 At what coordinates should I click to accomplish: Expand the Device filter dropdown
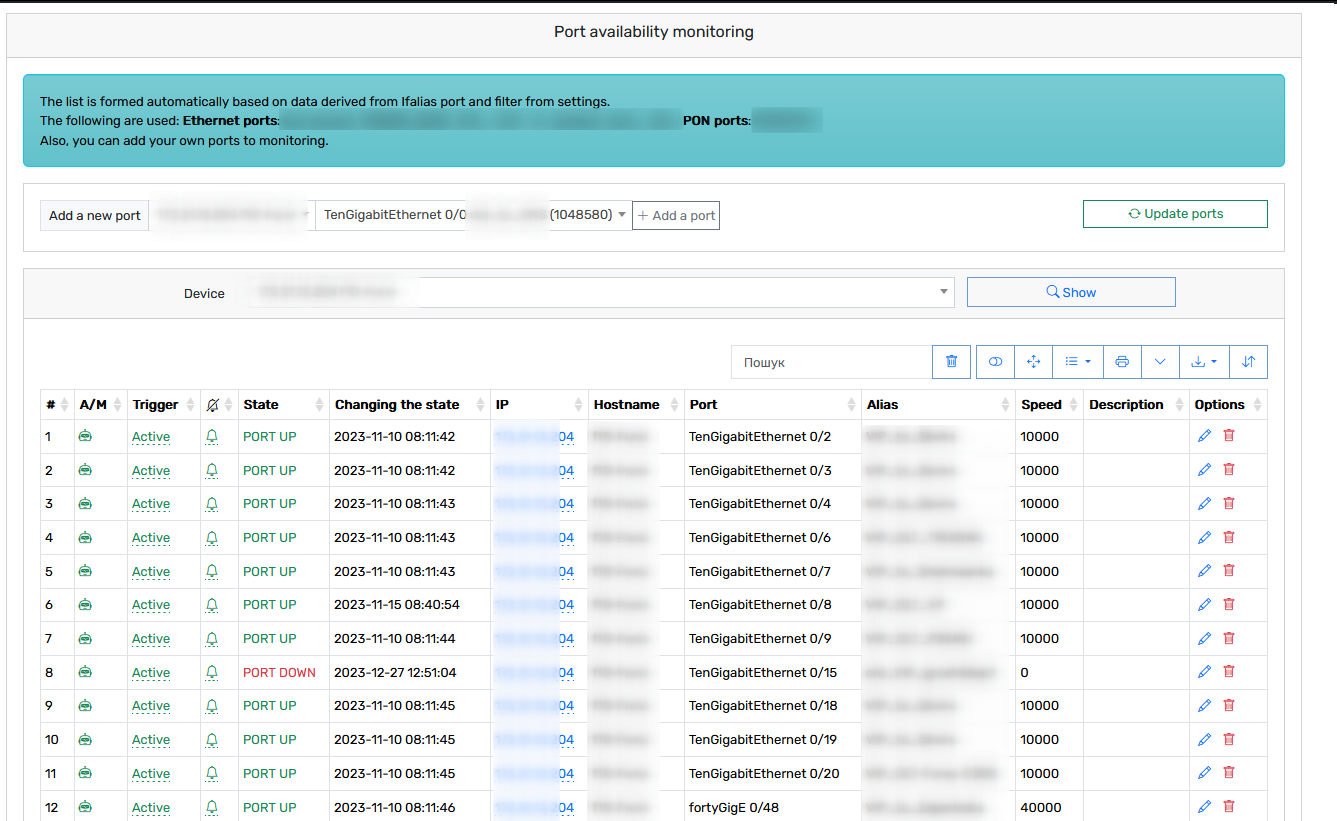(x=601, y=292)
